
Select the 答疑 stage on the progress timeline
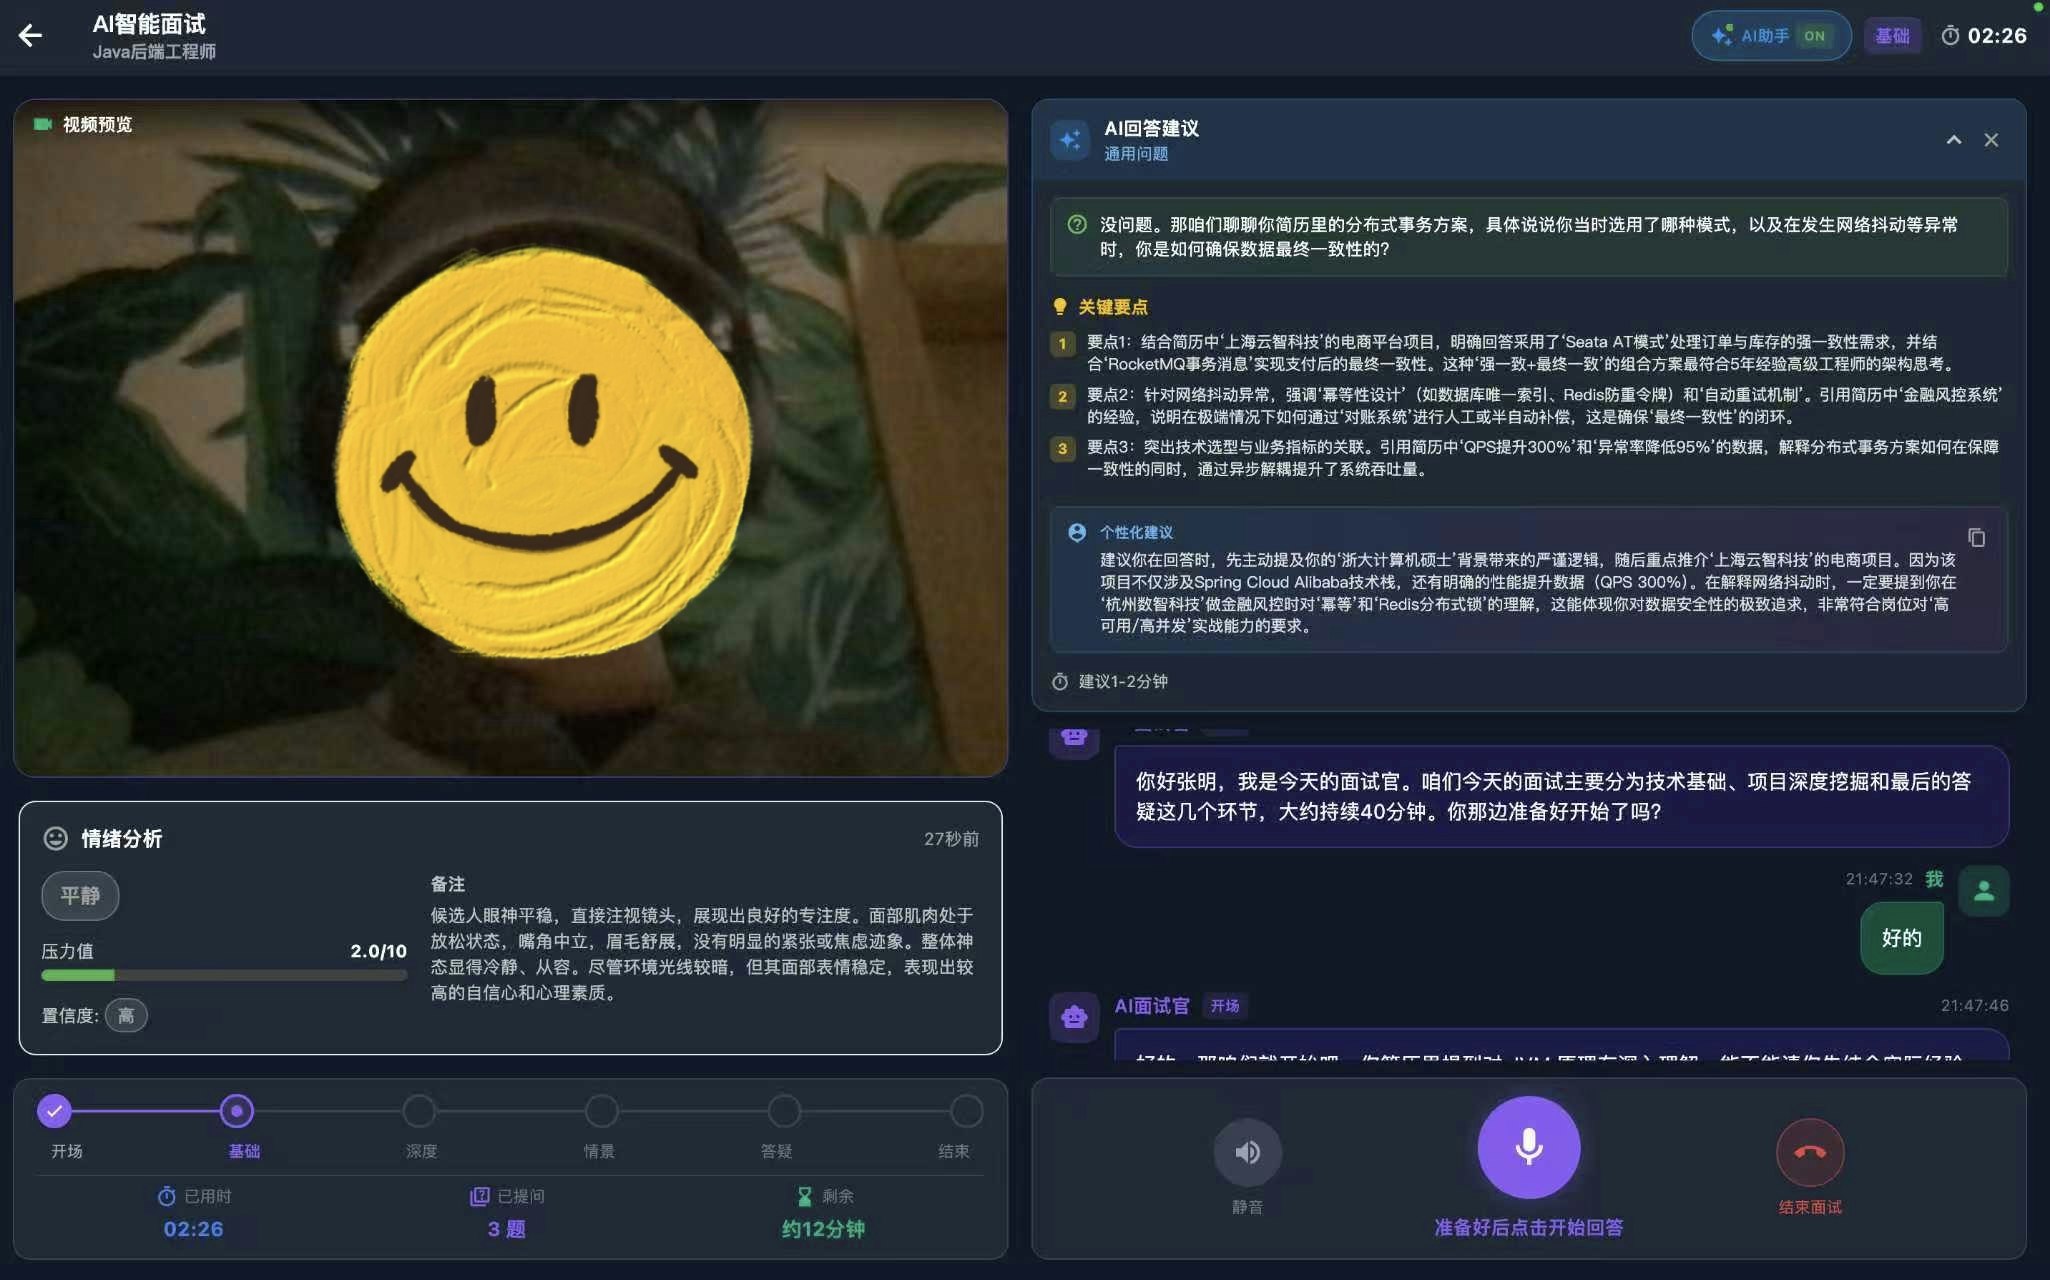tap(784, 1110)
